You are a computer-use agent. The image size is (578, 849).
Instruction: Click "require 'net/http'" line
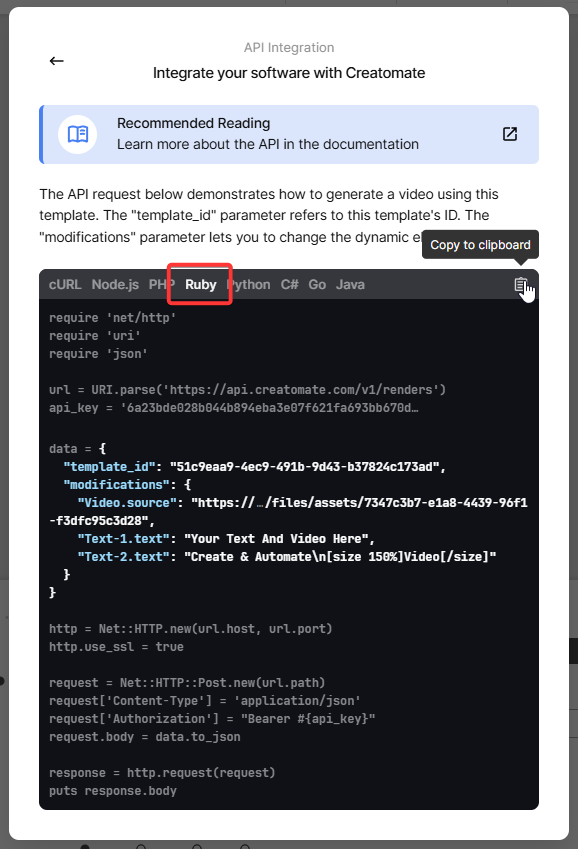pyautogui.click(x=113, y=318)
